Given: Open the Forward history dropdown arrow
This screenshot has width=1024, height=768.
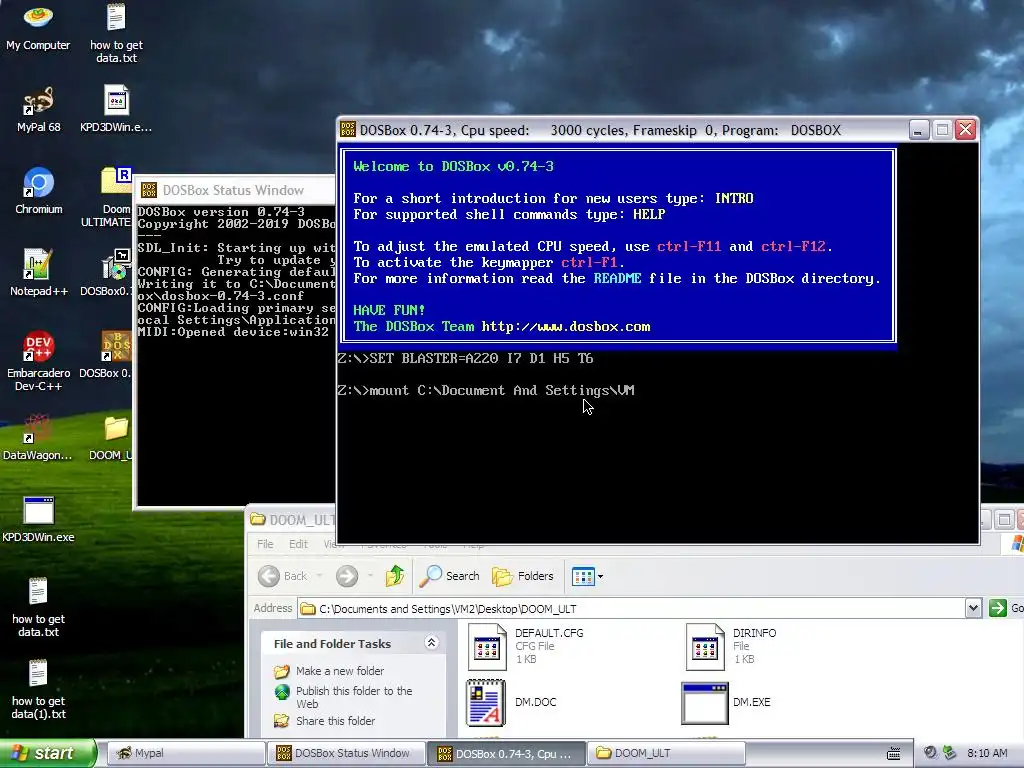Looking at the screenshot, I should [370, 576].
